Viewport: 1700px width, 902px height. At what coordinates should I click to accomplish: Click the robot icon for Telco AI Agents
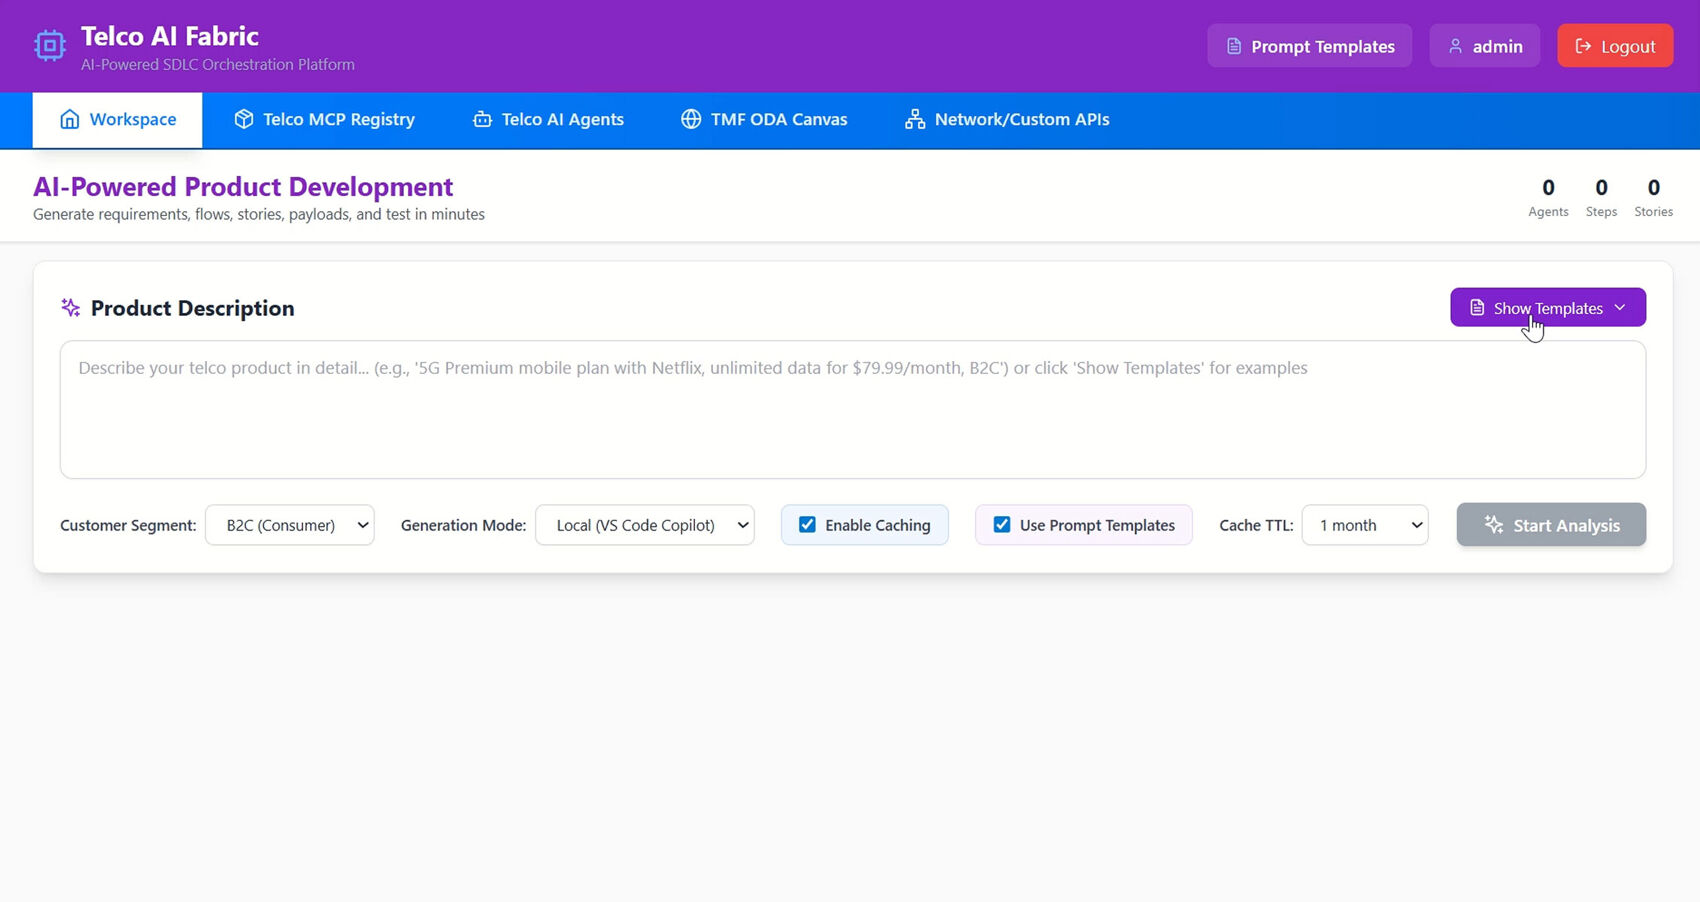[x=482, y=120]
